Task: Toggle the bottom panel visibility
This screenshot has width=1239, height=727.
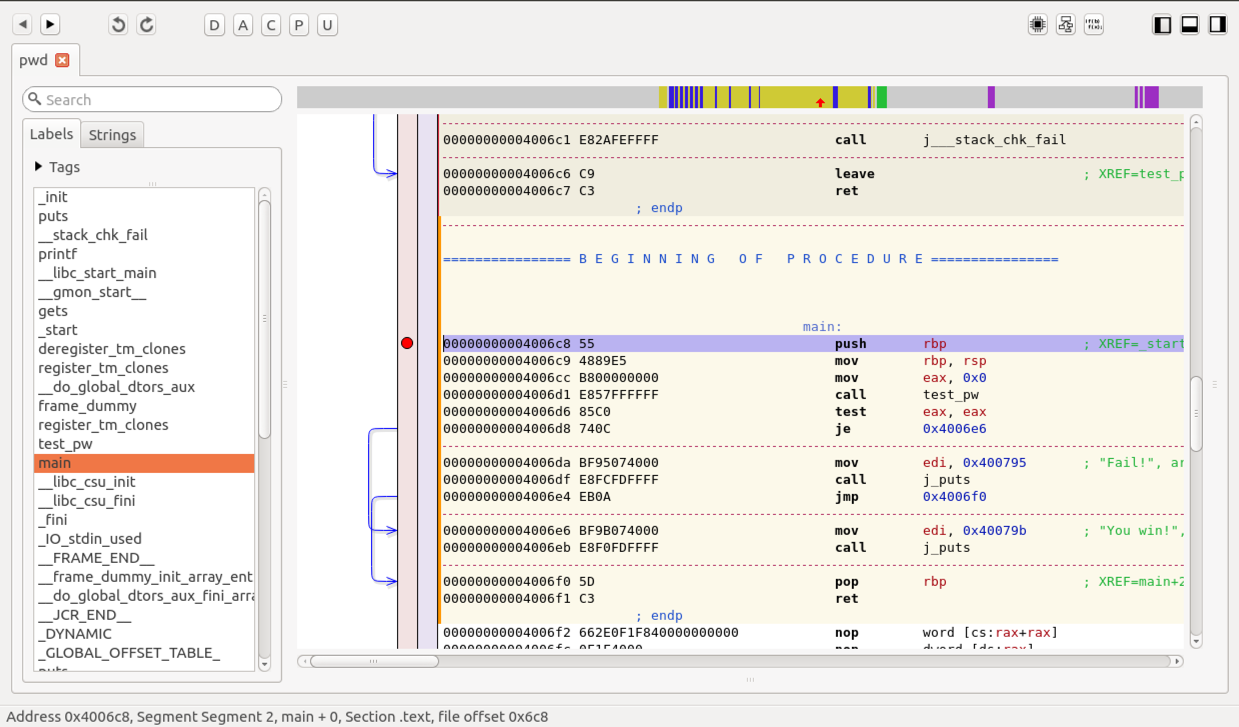Action: point(1190,25)
